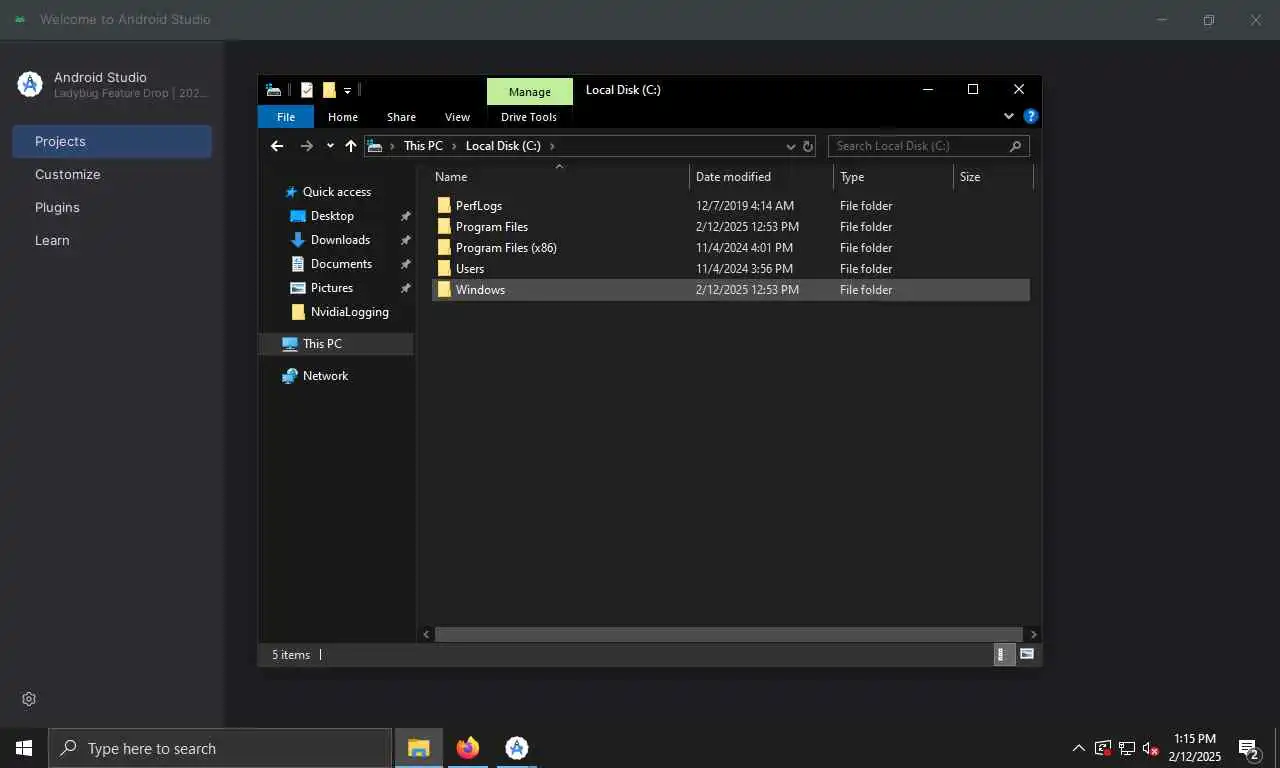This screenshot has width=1280, height=768.
Task: Click the Manage contextual tab
Action: 530,92
